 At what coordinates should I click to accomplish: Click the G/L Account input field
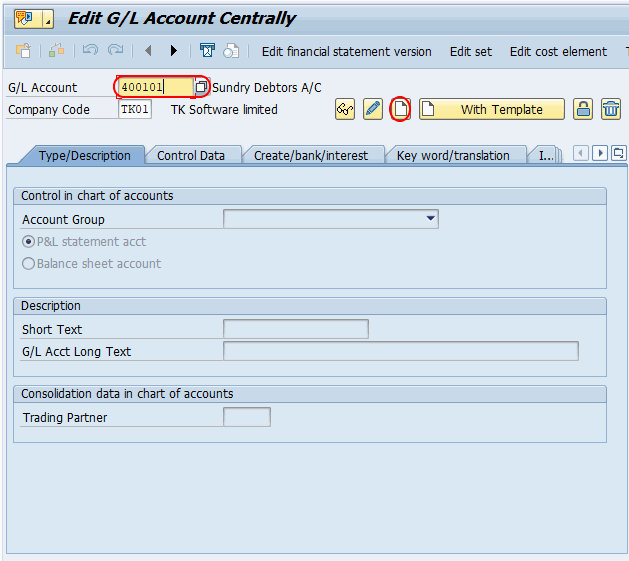coord(155,87)
